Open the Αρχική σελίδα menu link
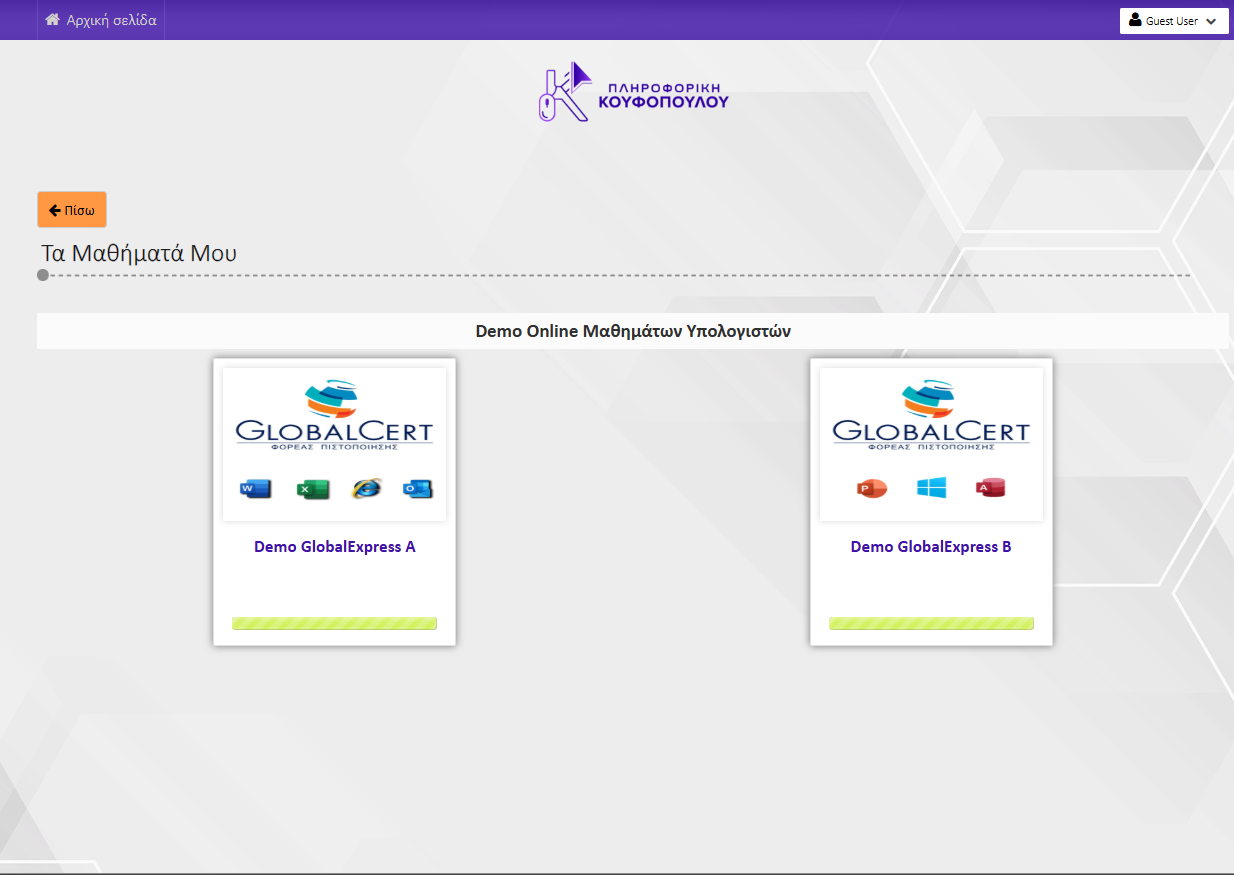This screenshot has height=875, width=1234. click(101, 20)
